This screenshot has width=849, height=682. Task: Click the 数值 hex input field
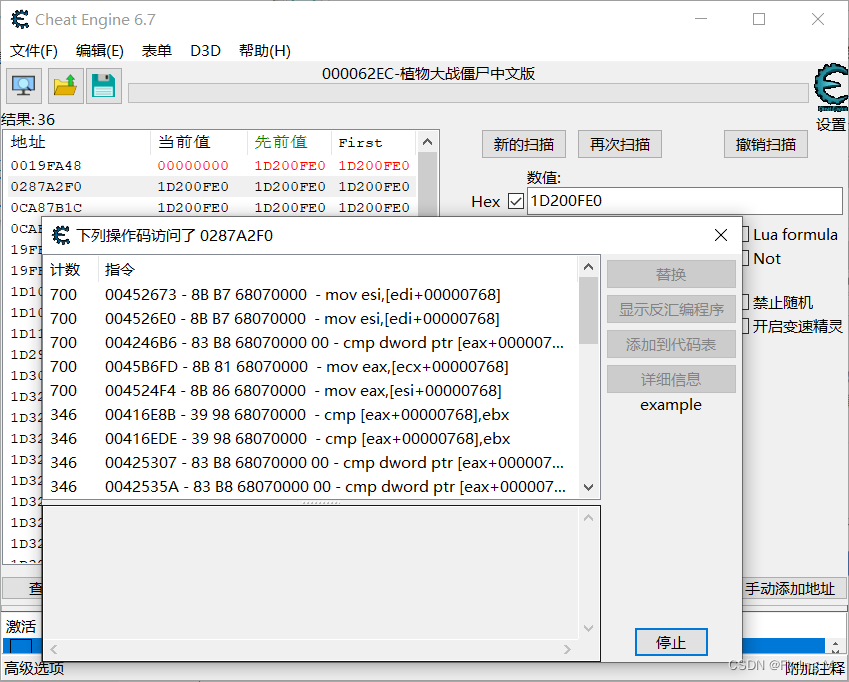684,201
